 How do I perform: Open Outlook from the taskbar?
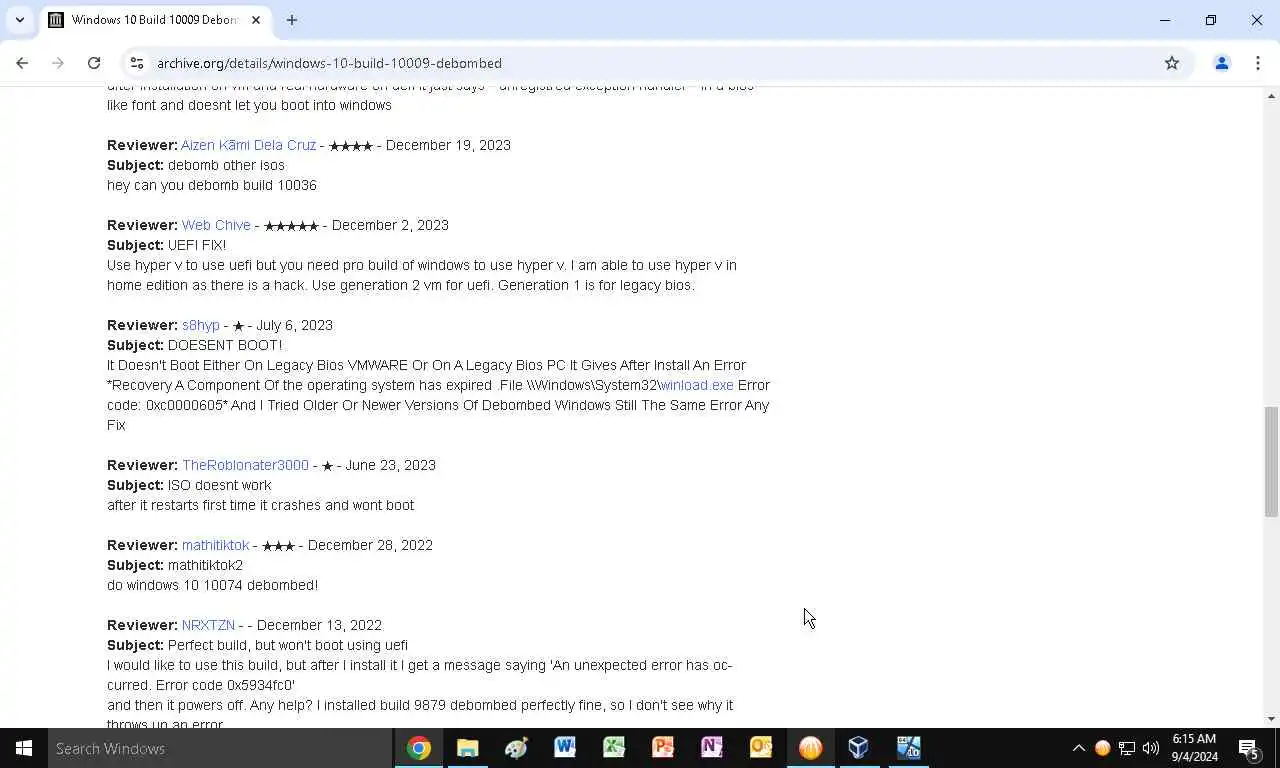(x=761, y=748)
